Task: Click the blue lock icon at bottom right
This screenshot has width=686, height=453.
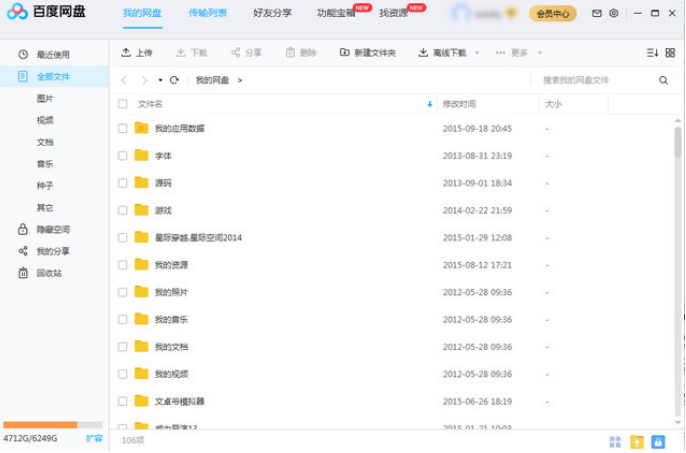Action: point(658,441)
